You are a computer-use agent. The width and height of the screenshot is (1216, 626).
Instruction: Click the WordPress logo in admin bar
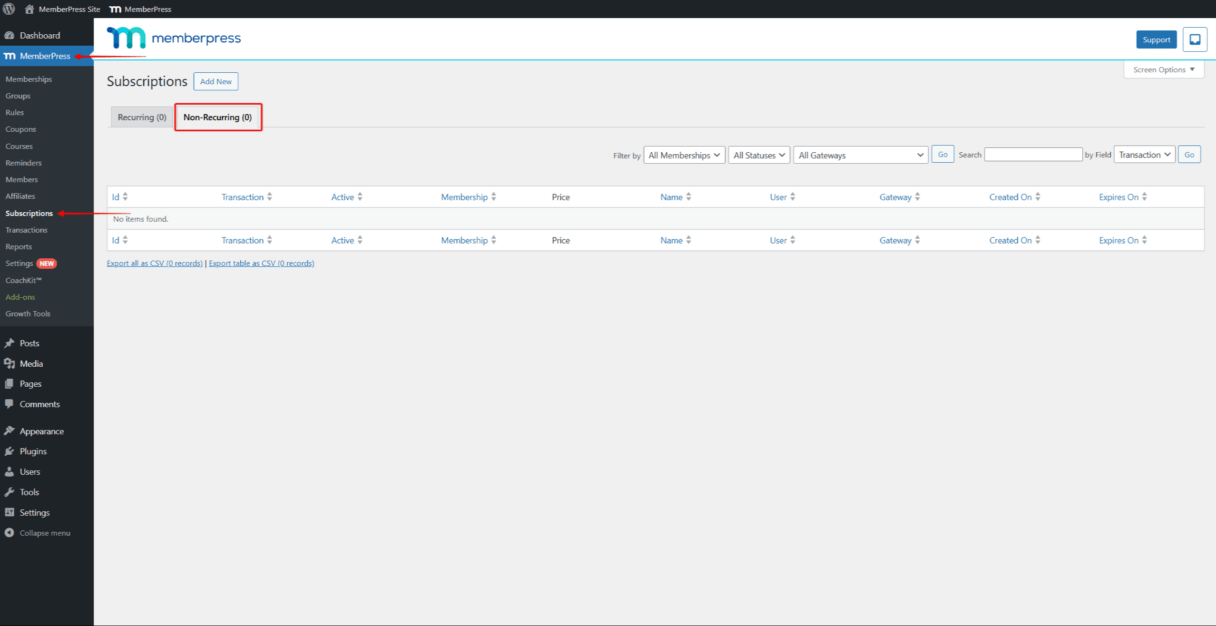(x=9, y=9)
